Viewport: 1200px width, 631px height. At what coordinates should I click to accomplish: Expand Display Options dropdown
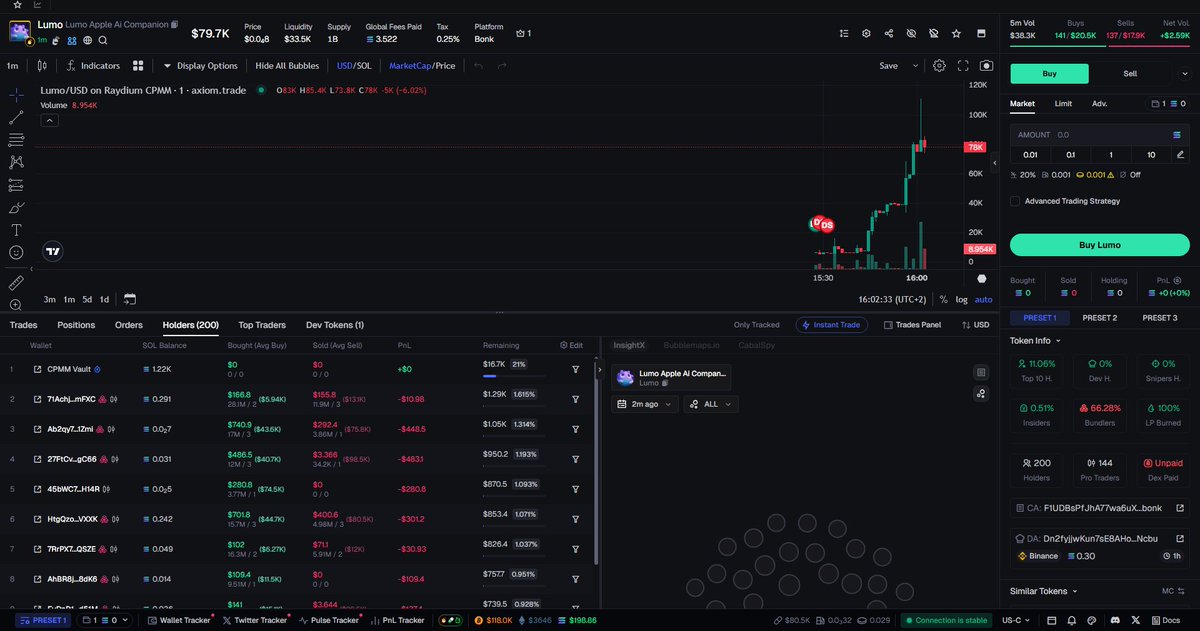coord(201,66)
